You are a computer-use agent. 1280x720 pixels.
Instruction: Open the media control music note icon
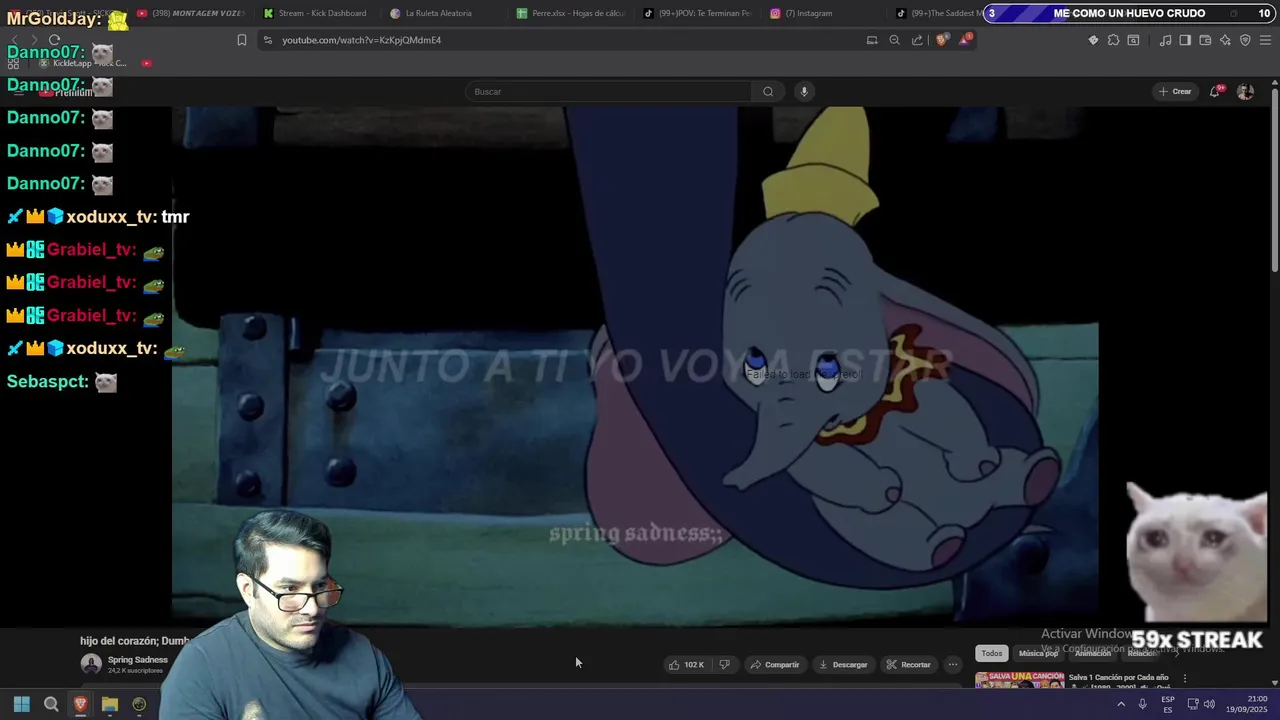click(1165, 40)
